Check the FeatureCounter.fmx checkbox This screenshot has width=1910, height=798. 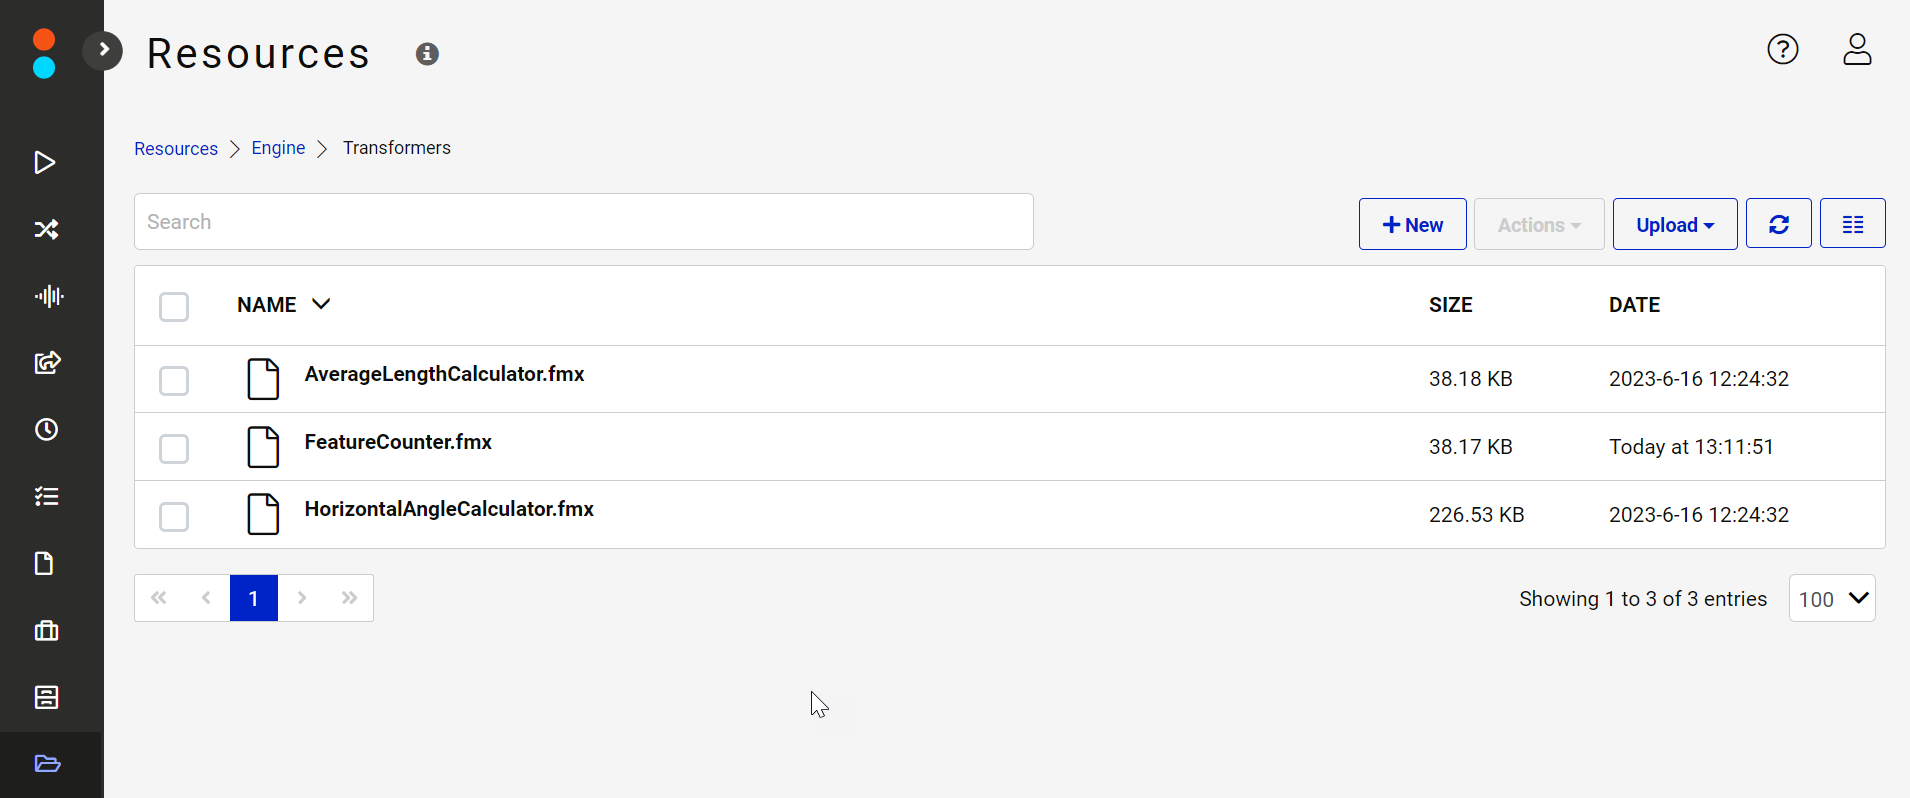coord(174,448)
